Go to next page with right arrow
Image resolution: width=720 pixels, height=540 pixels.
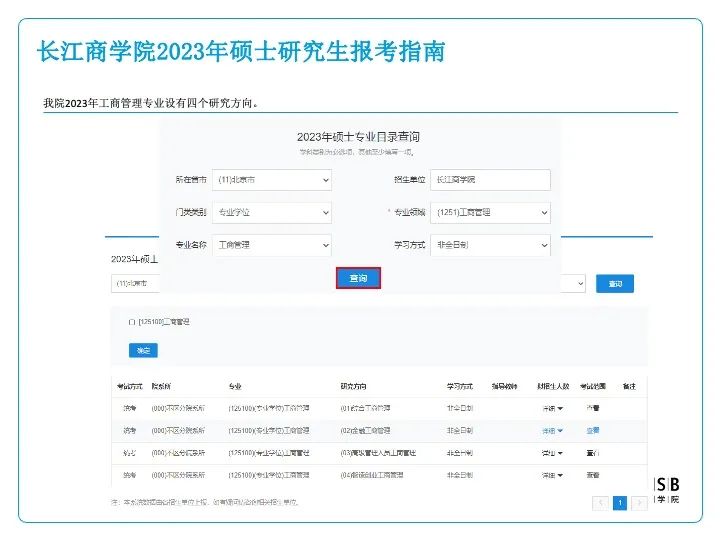point(639,503)
